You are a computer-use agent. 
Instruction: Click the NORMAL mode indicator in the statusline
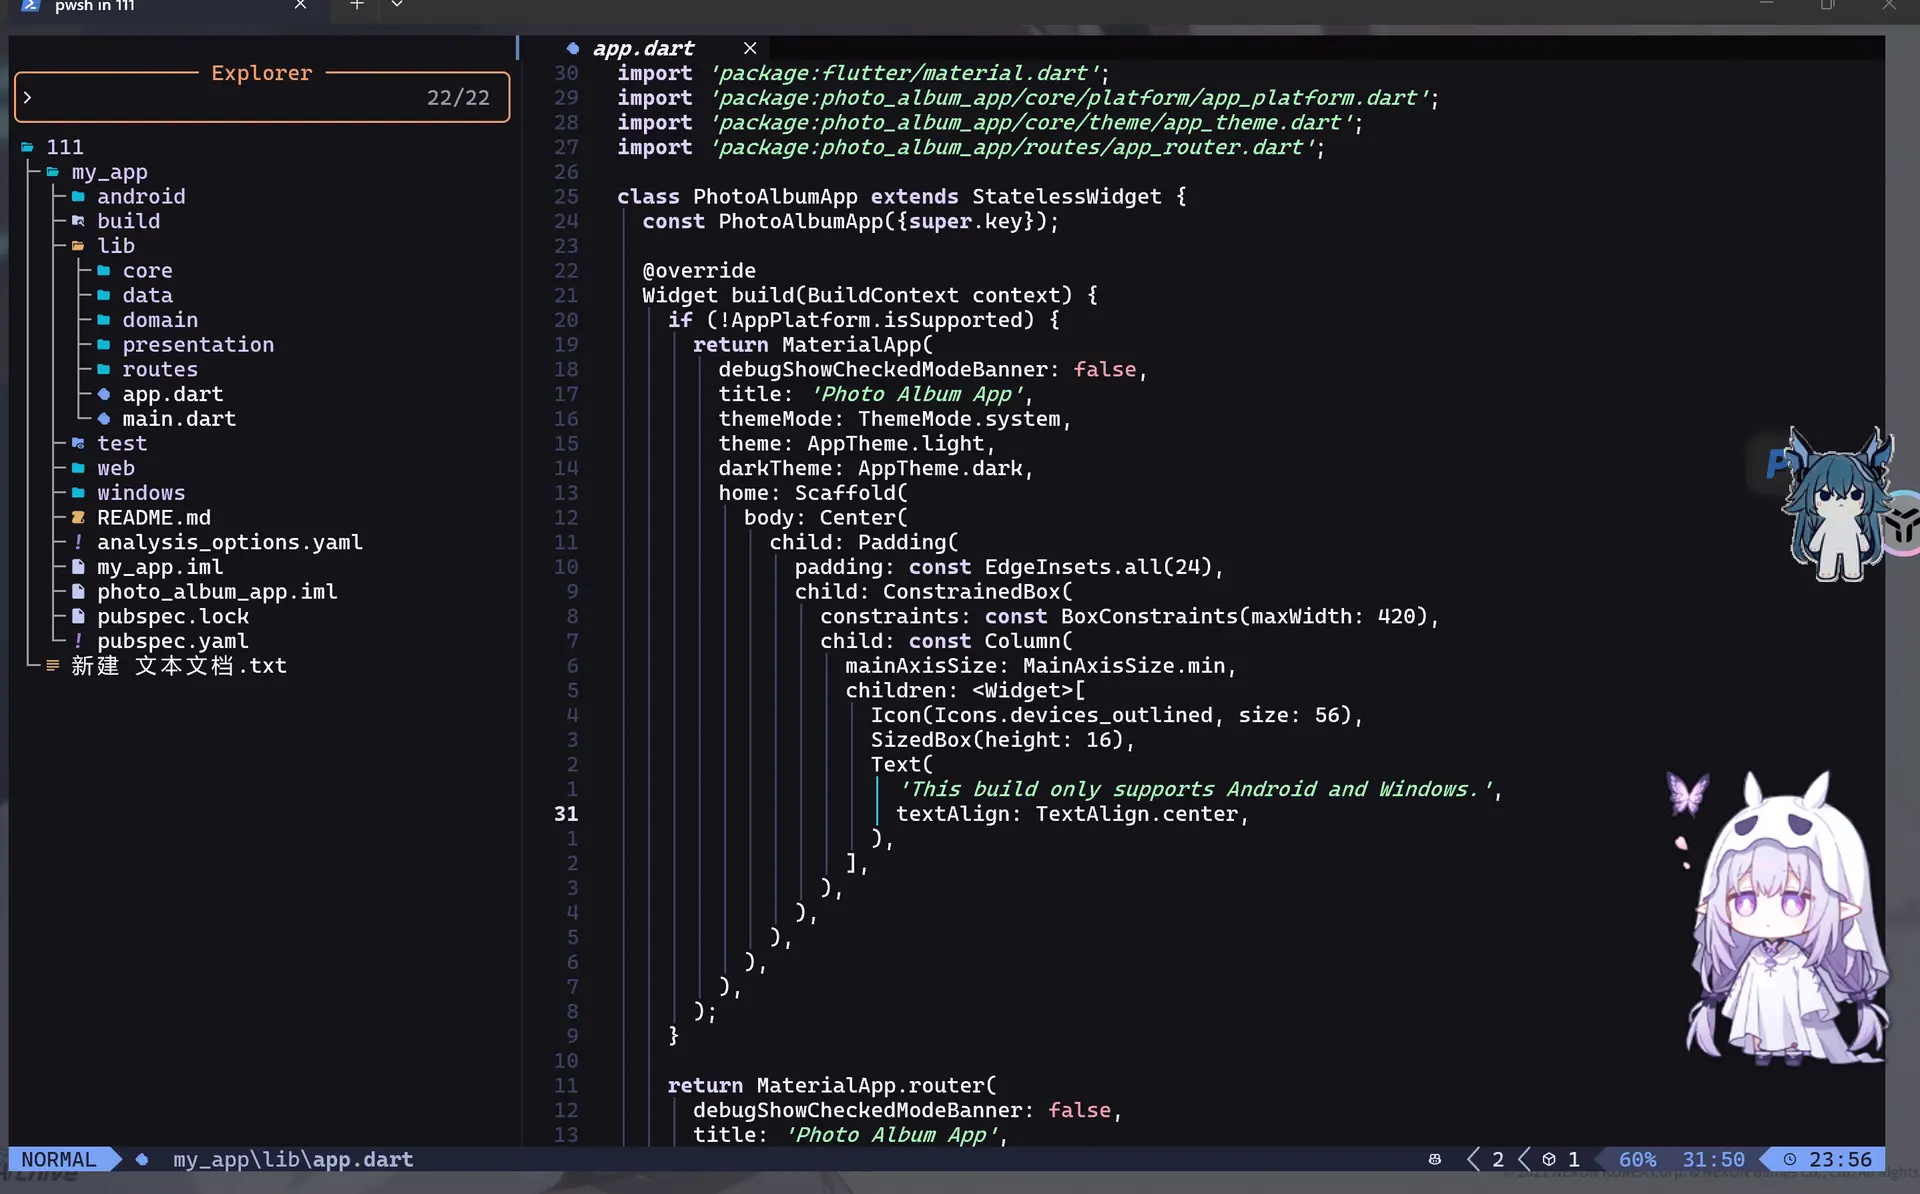click(59, 1159)
